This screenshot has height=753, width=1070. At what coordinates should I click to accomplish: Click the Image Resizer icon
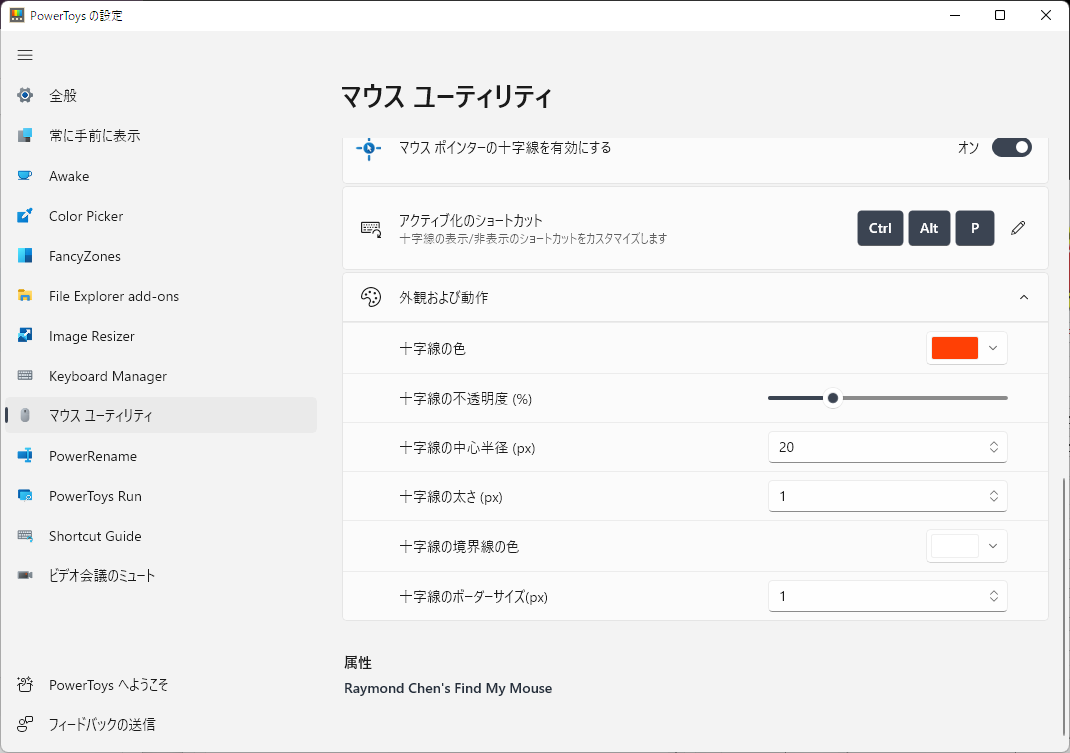pyautogui.click(x=26, y=336)
